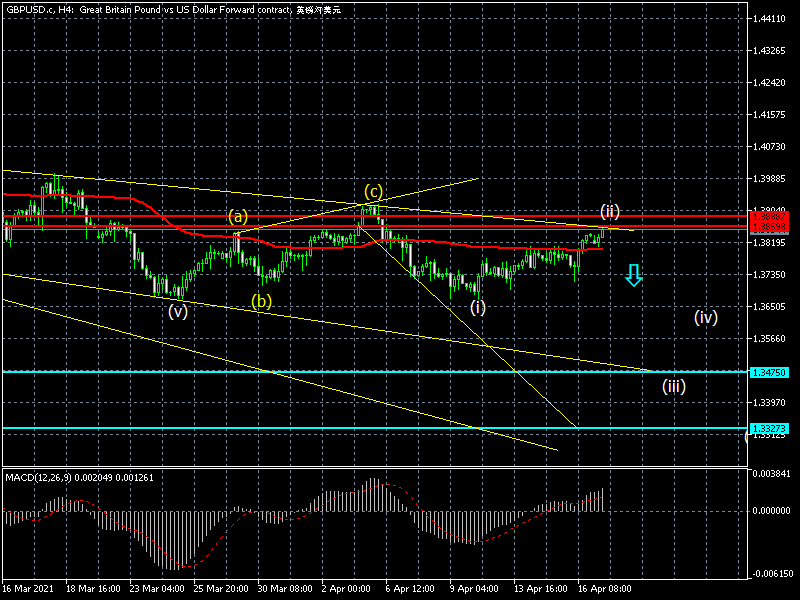Select the projected (iii) wave label
The image size is (800, 600).
pyautogui.click(x=673, y=386)
